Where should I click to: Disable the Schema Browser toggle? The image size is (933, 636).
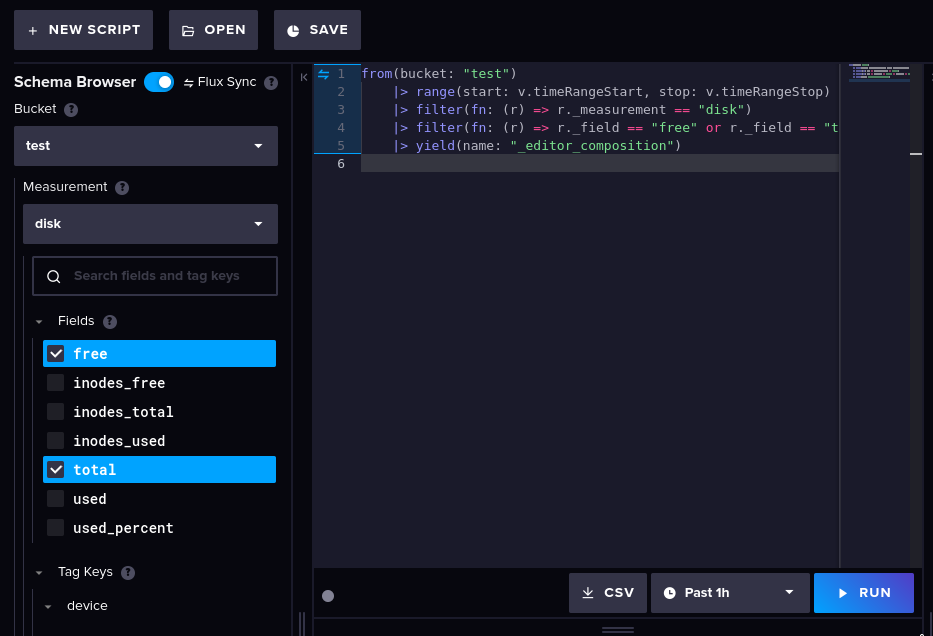[159, 82]
